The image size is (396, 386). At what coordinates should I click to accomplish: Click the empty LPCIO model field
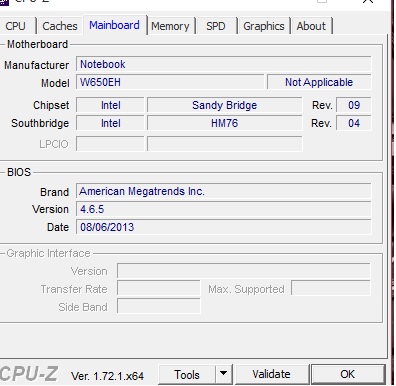click(225, 144)
